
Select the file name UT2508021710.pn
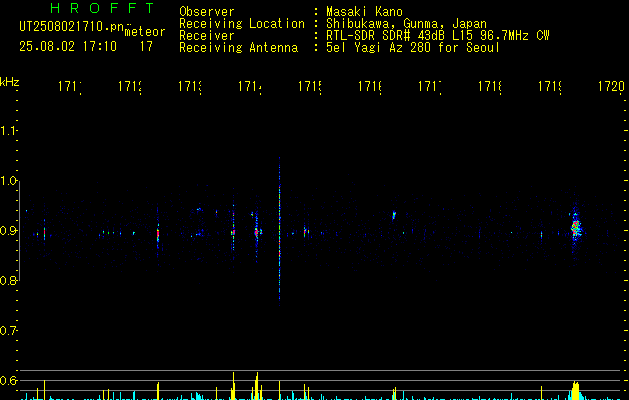pos(71,27)
